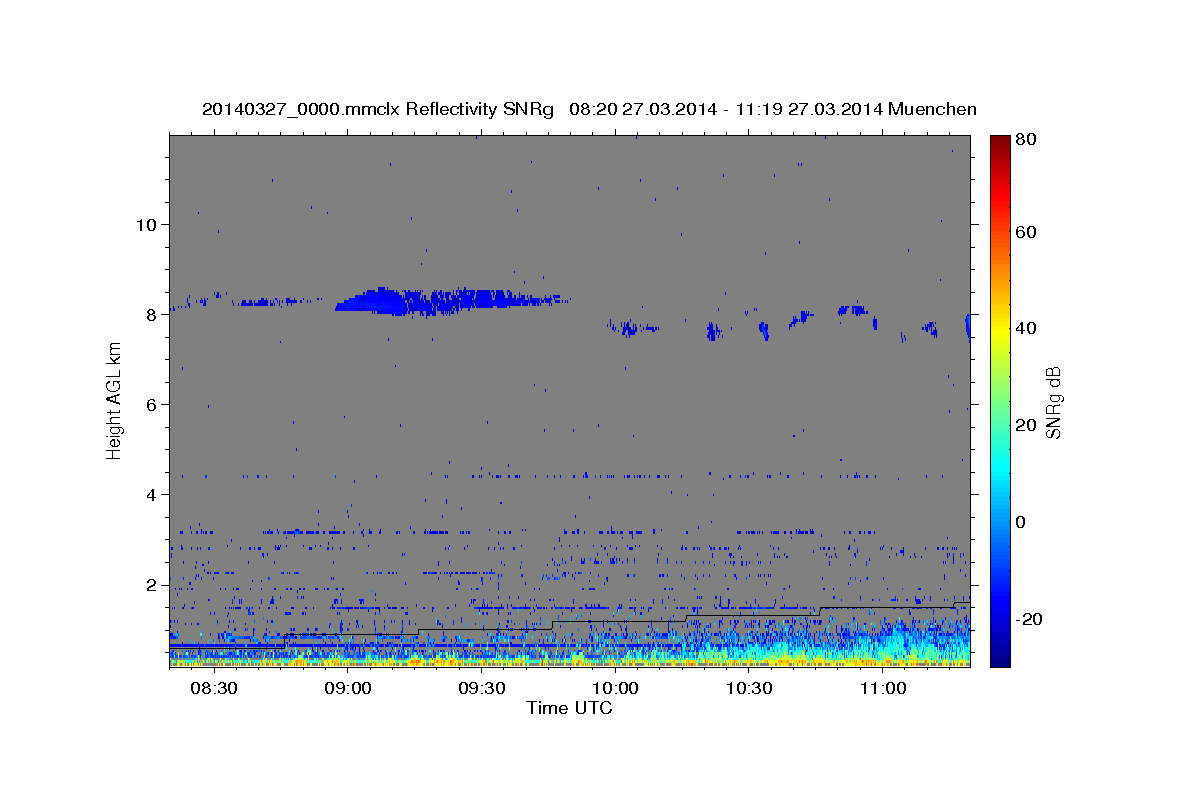
Task: Click the colorbar value 60
Action: click(x=1026, y=232)
